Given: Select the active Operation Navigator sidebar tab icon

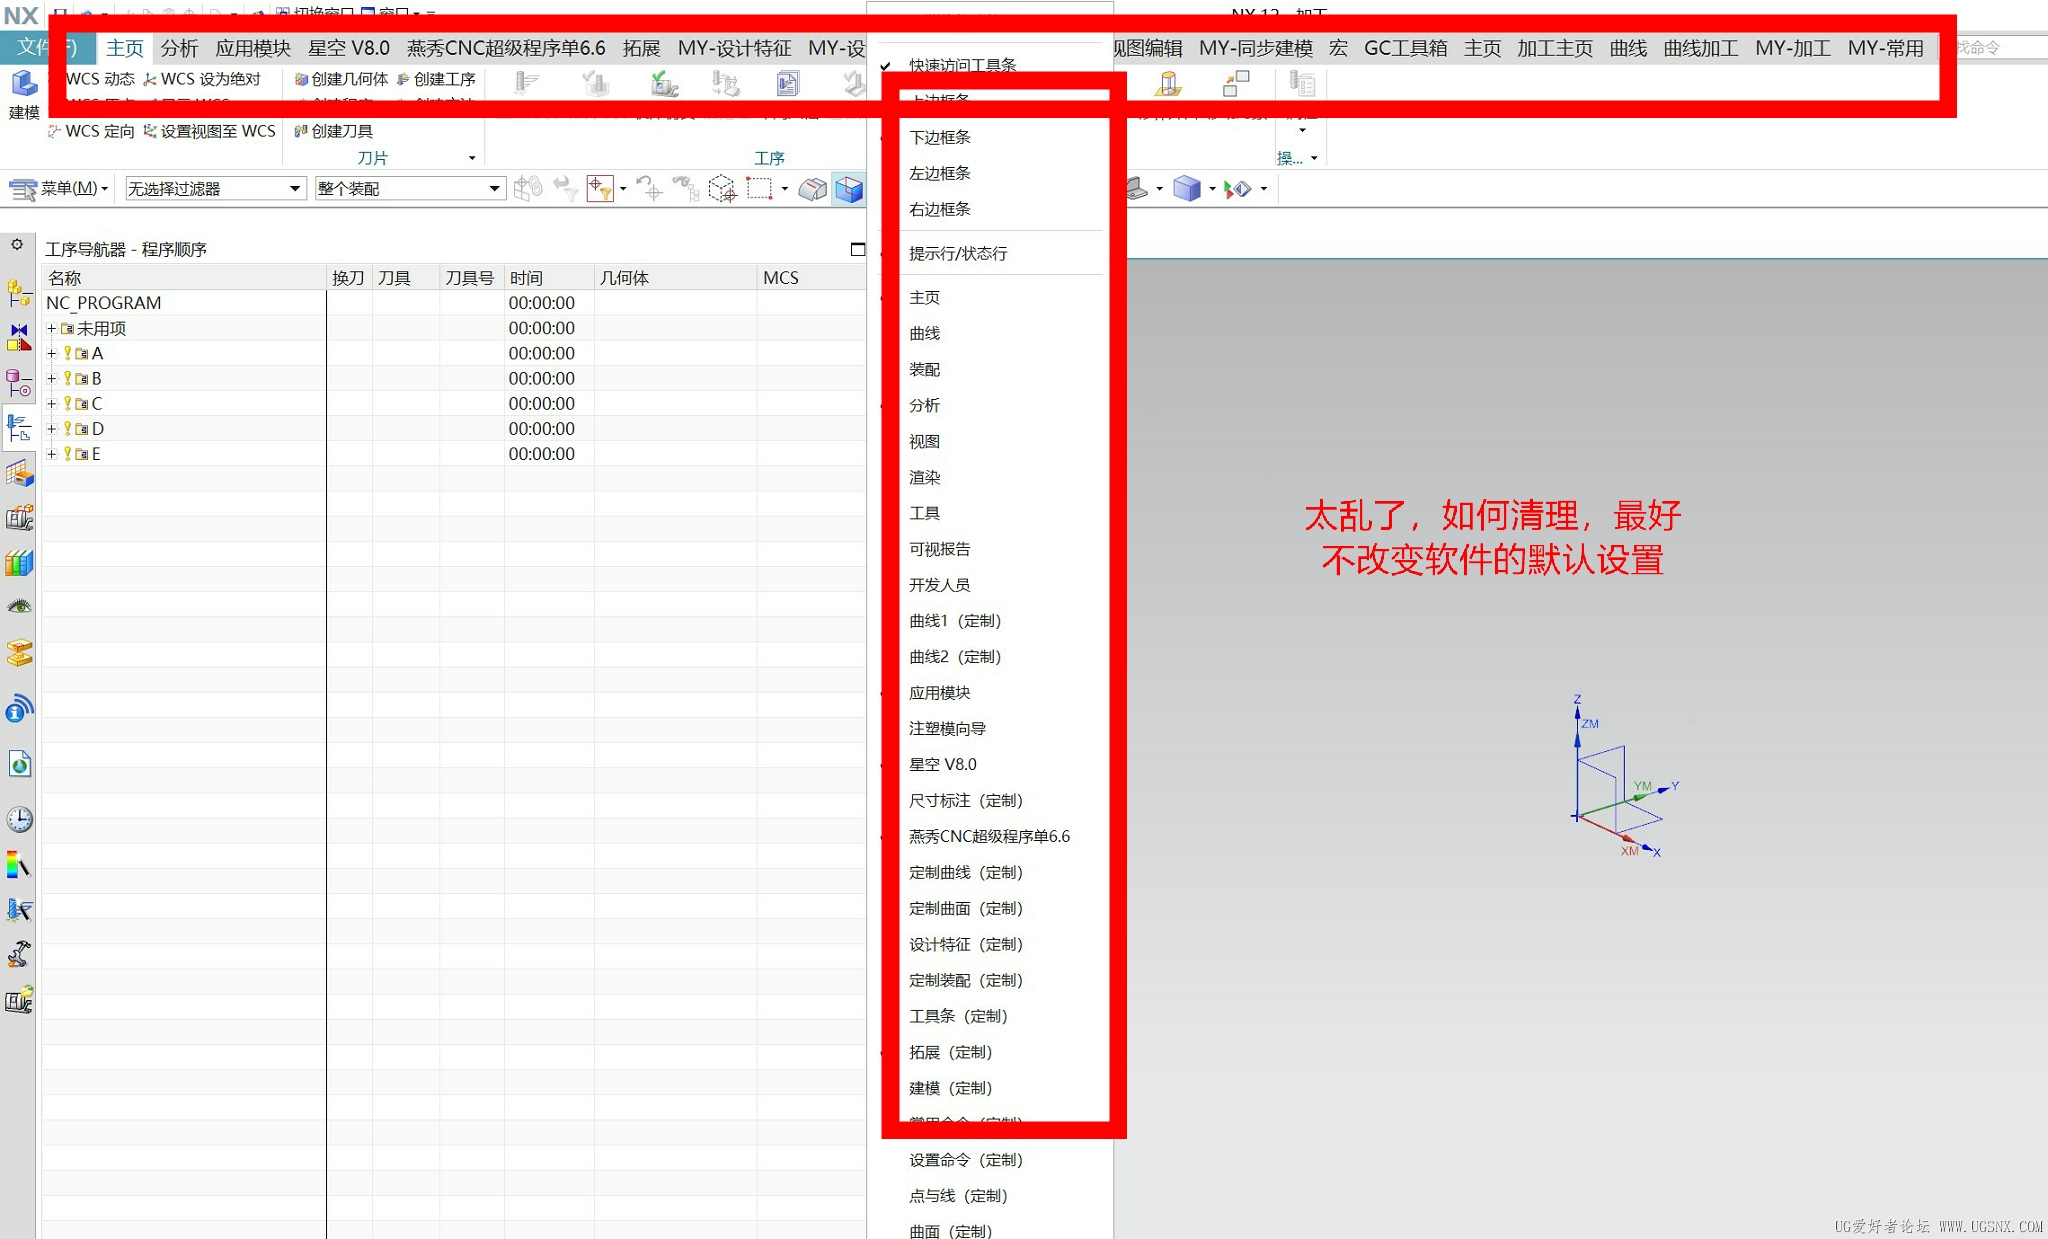Looking at the screenshot, I should click(x=19, y=427).
